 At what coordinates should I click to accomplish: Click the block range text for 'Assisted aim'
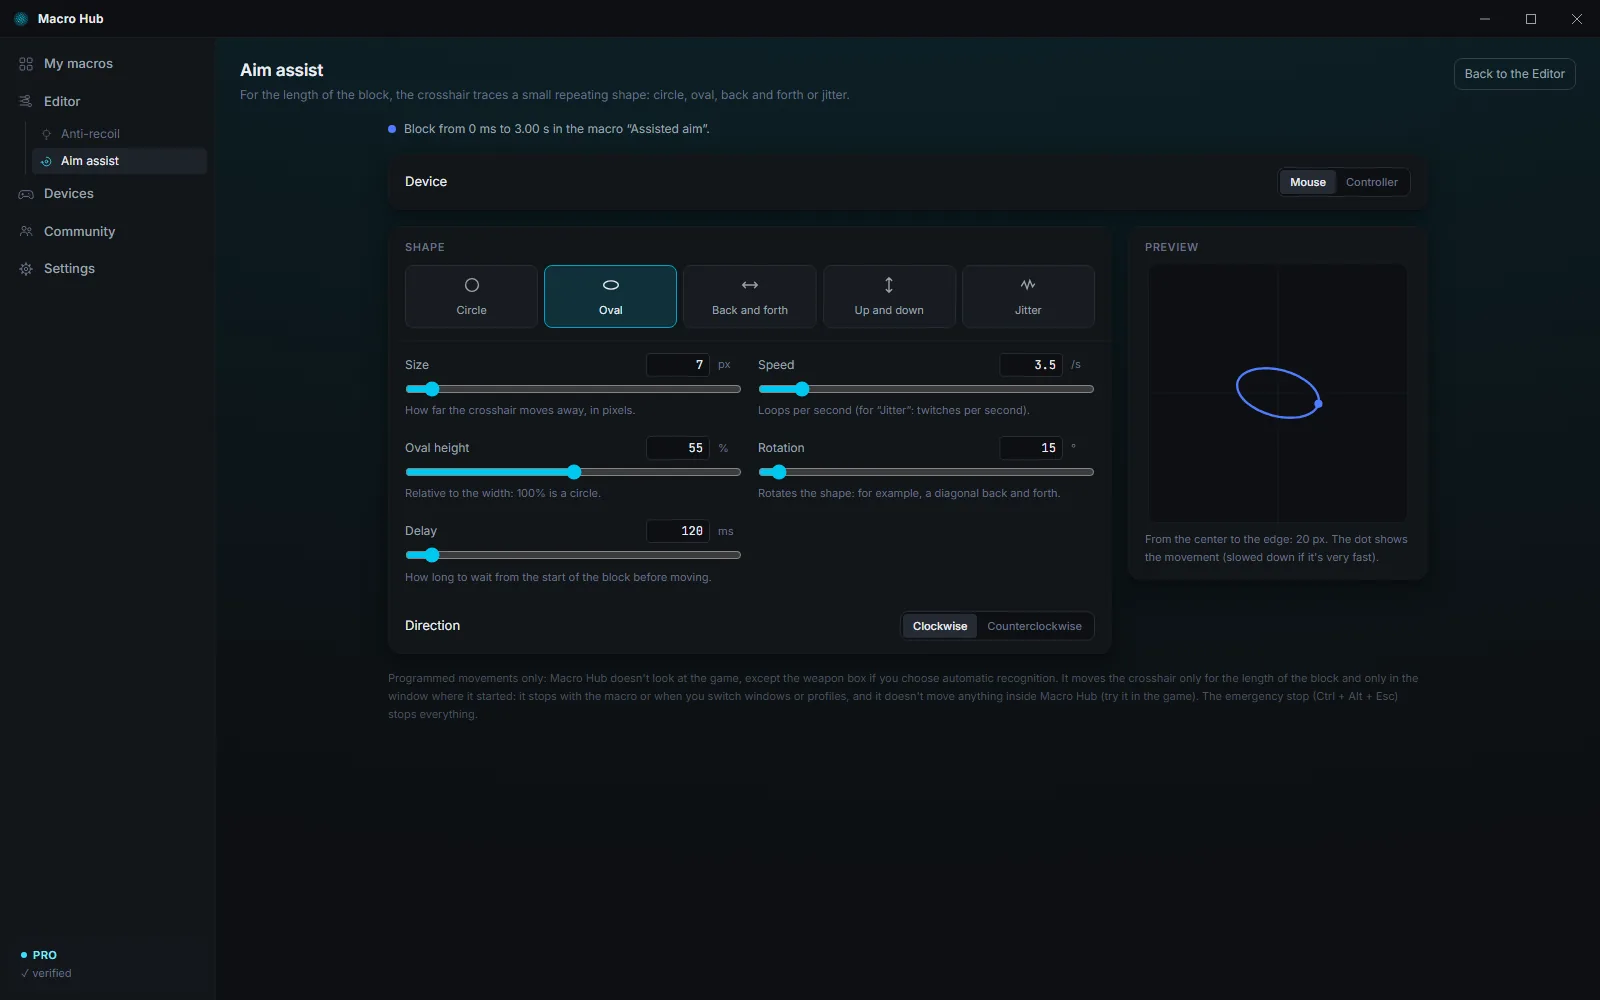pyautogui.click(x=556, y=129)
